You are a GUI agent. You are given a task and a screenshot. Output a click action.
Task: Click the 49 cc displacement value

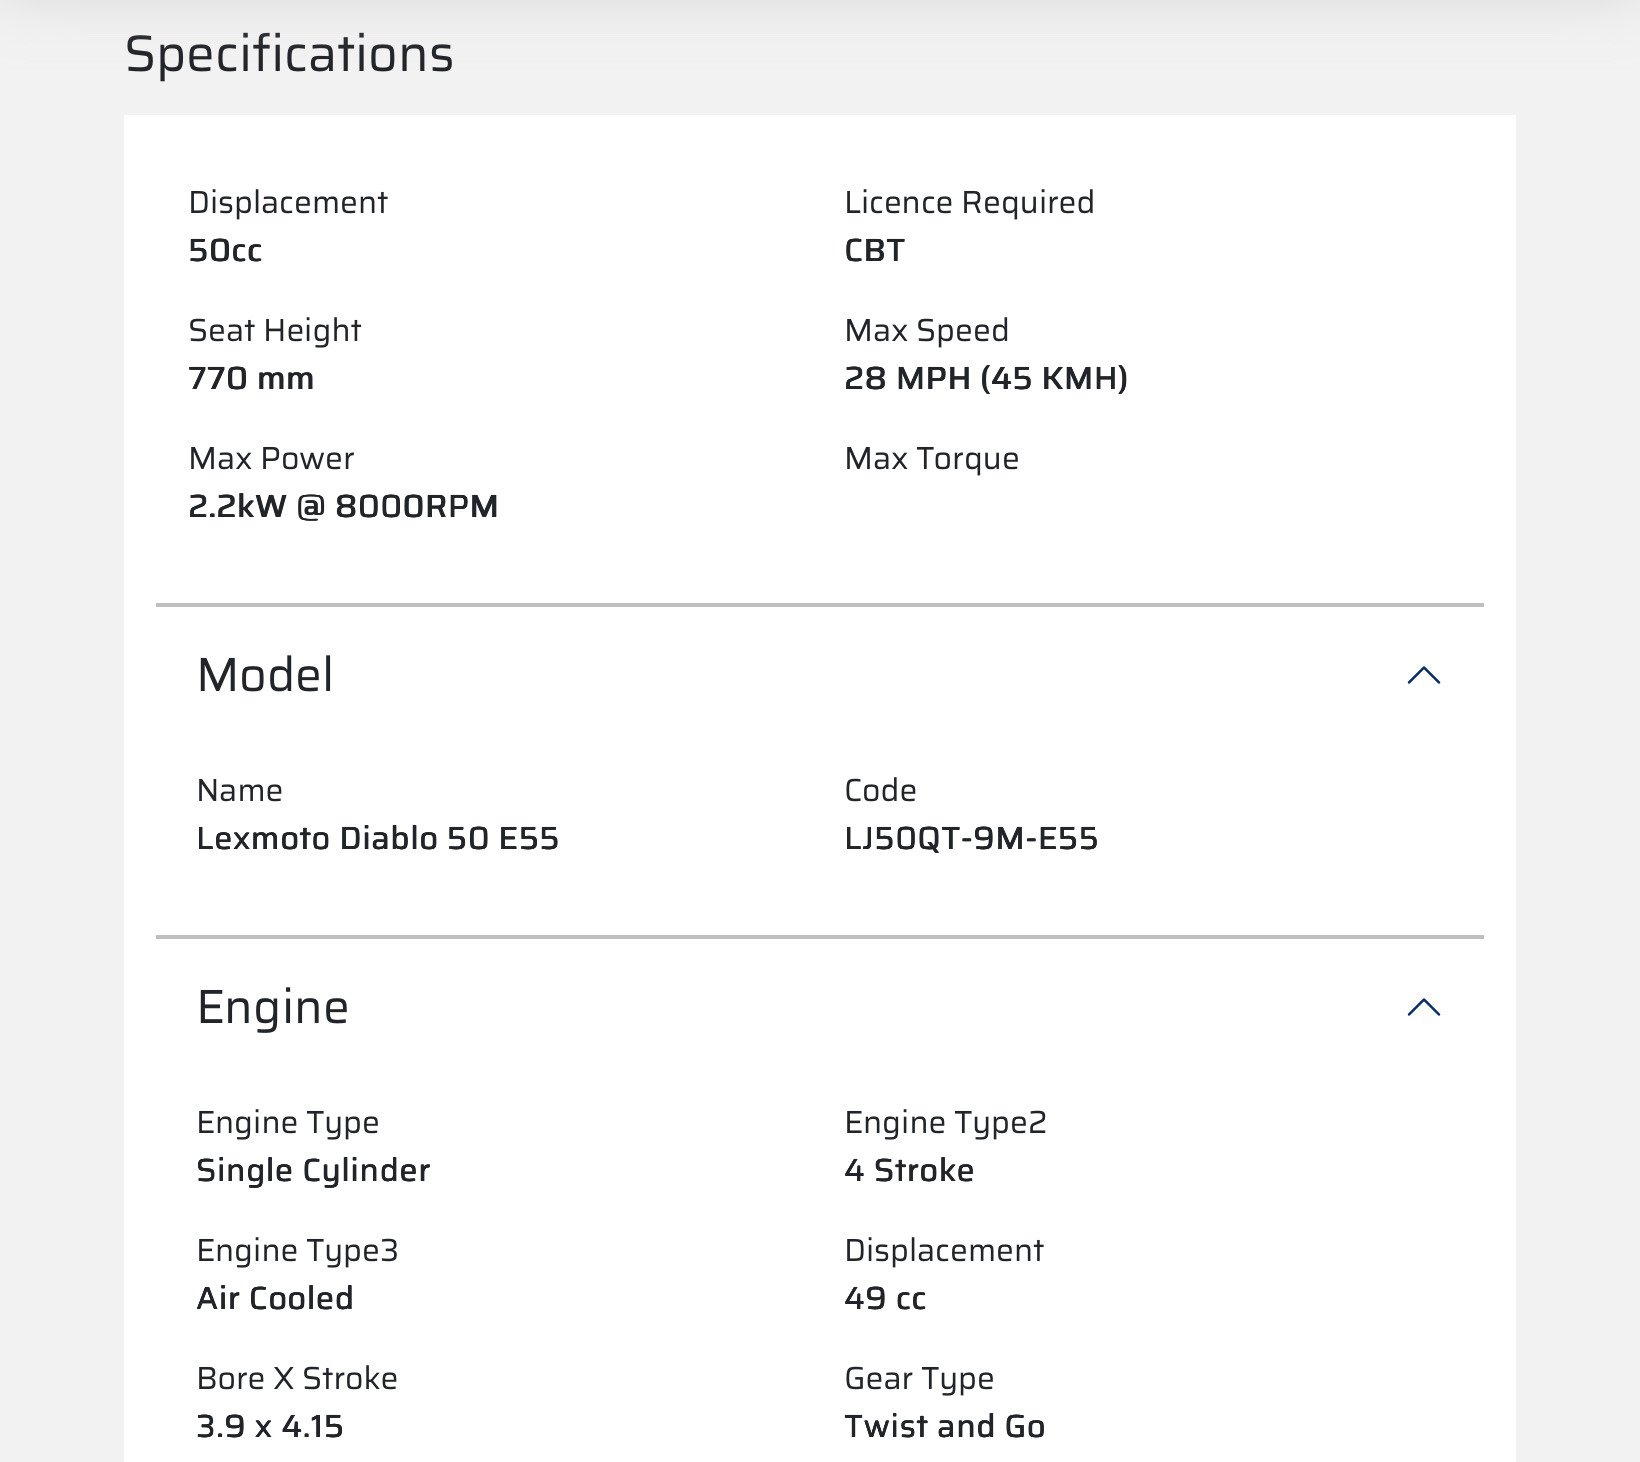[x=884, y=1298]
